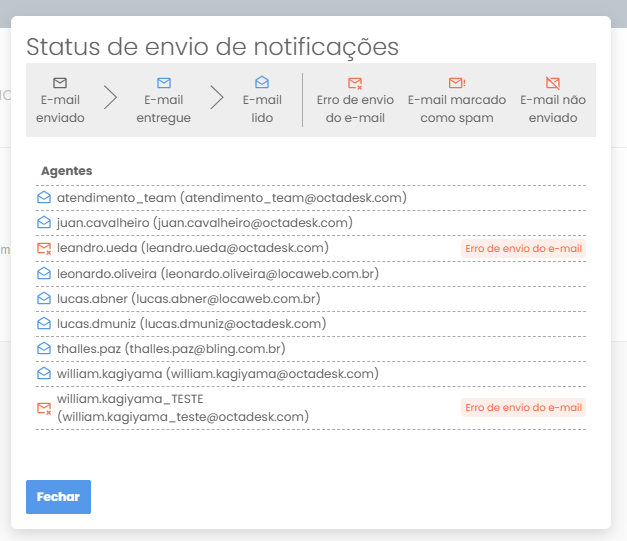The width and height of the screenshot is (627, 541).
Task: Click the error badge on leandro.ueda row
Action: click(523, 248)
